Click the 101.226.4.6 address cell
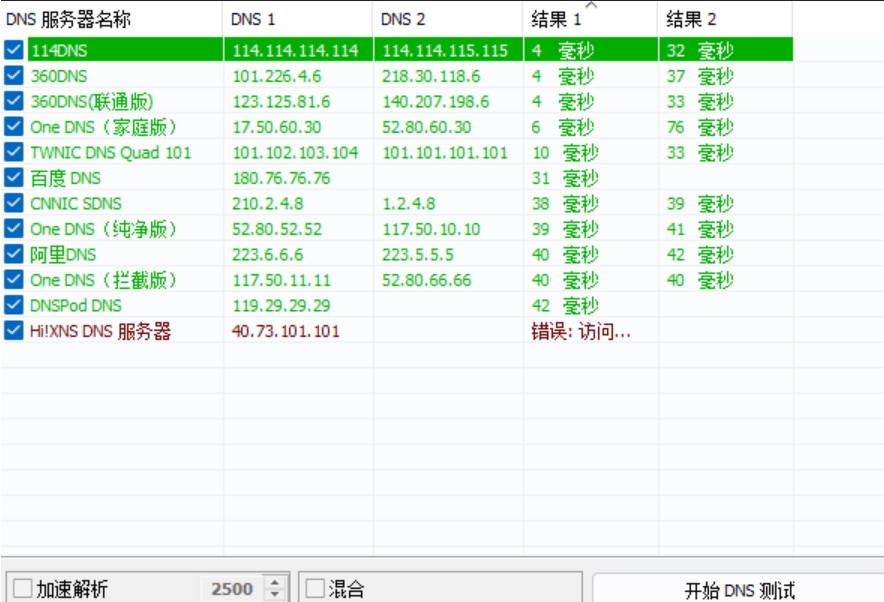This screenshot has width=884, height=602. click(x=298, y=76)
